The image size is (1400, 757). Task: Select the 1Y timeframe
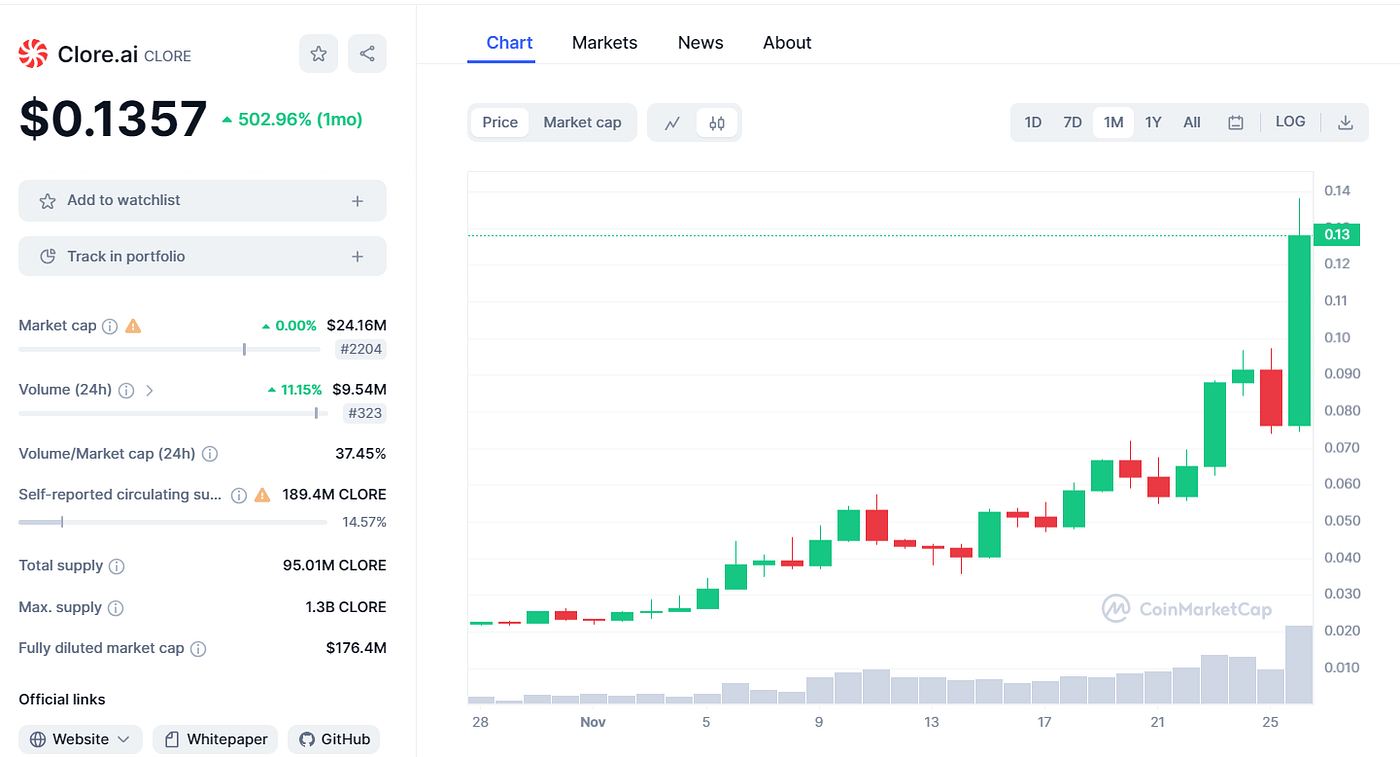click(1152, 121)
